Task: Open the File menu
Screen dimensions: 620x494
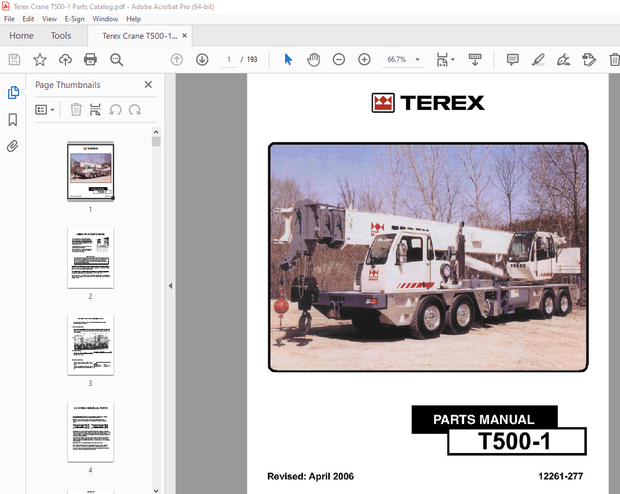Action: 9,19
